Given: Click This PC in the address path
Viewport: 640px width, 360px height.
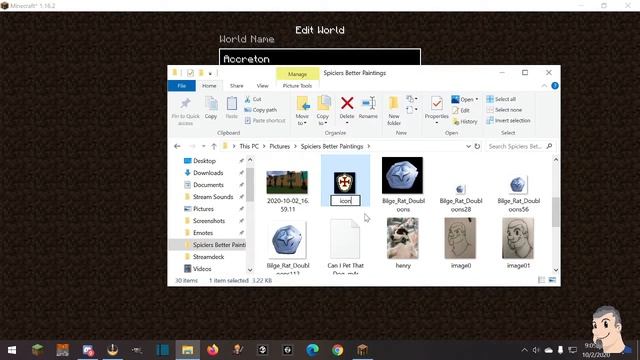Looking at the screenshot, I should [249, 146].
